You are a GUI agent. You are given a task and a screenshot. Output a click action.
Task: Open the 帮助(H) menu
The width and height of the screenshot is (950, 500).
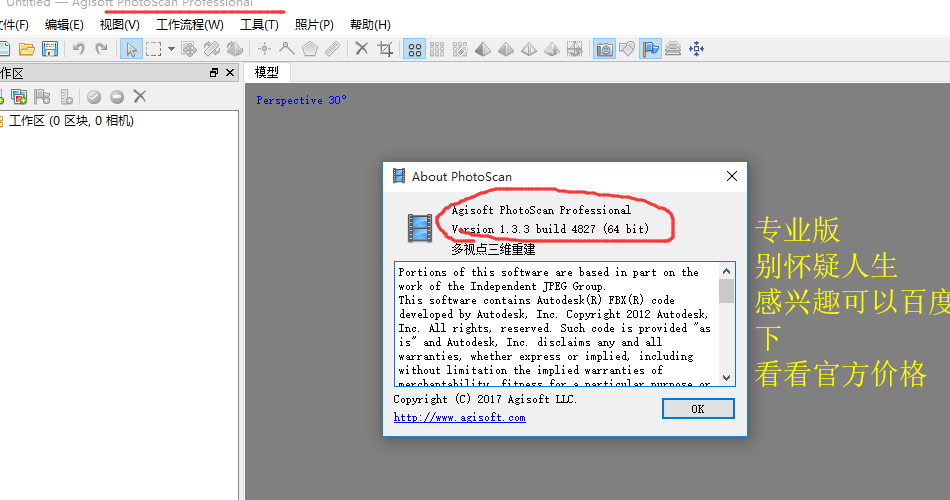(370, 25)
